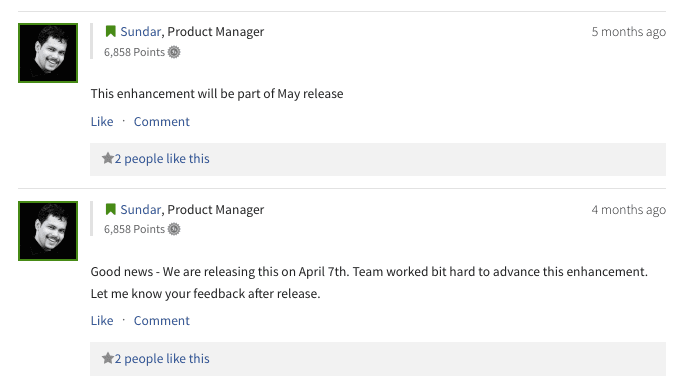
Task: Click star icon under April 7th comment
Action: pyautogui.click(x=107, y=358)
